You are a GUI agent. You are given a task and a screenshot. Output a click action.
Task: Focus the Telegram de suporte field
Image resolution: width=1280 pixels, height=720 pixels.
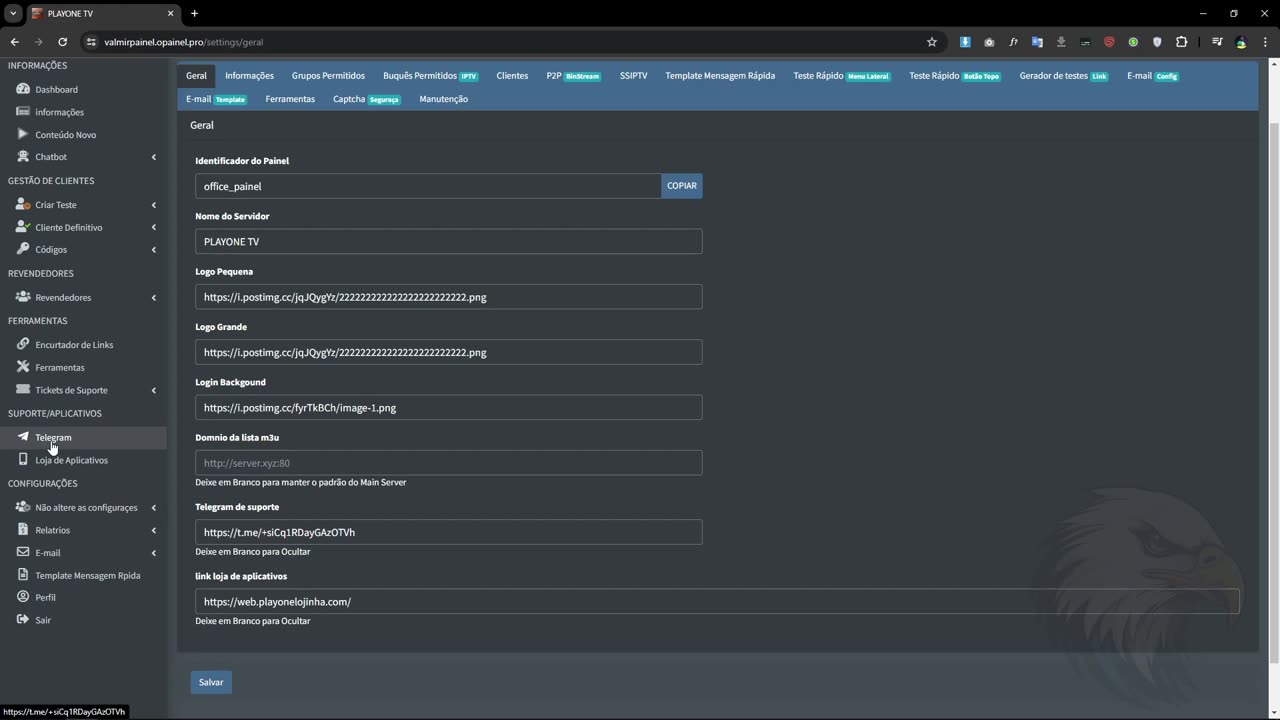click(x=448, y=532)
